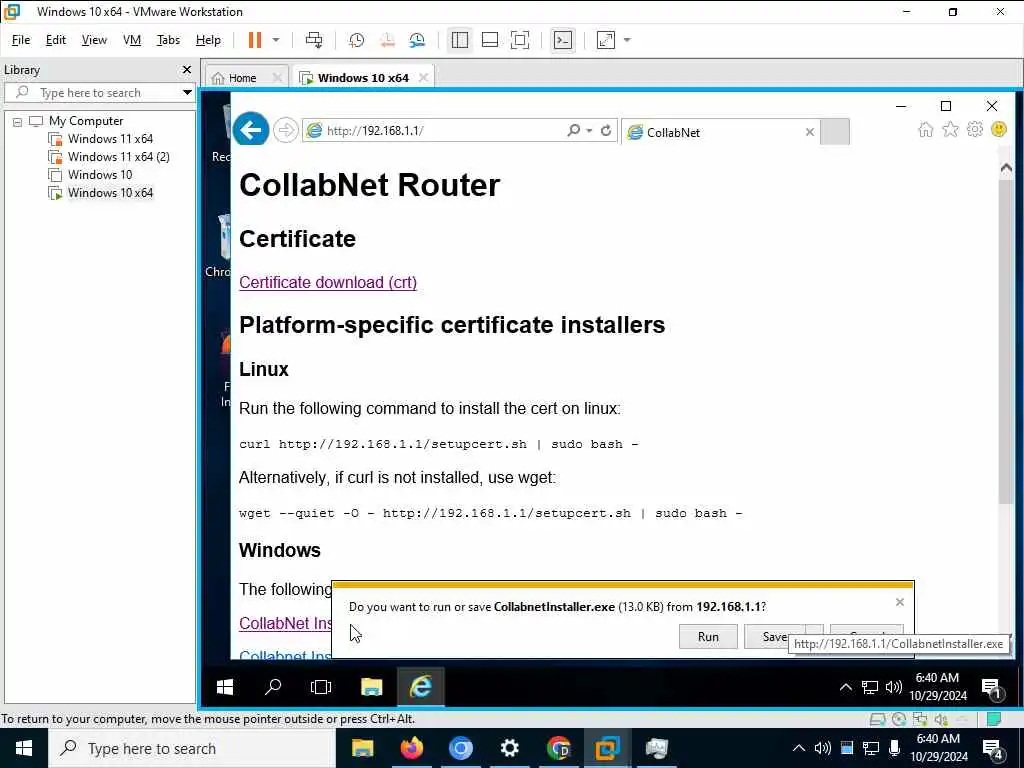Send Ctrl+Alt+Del to the virtual machine
The height and width of the screenshot is (768, 1024).
coord(314,40)
